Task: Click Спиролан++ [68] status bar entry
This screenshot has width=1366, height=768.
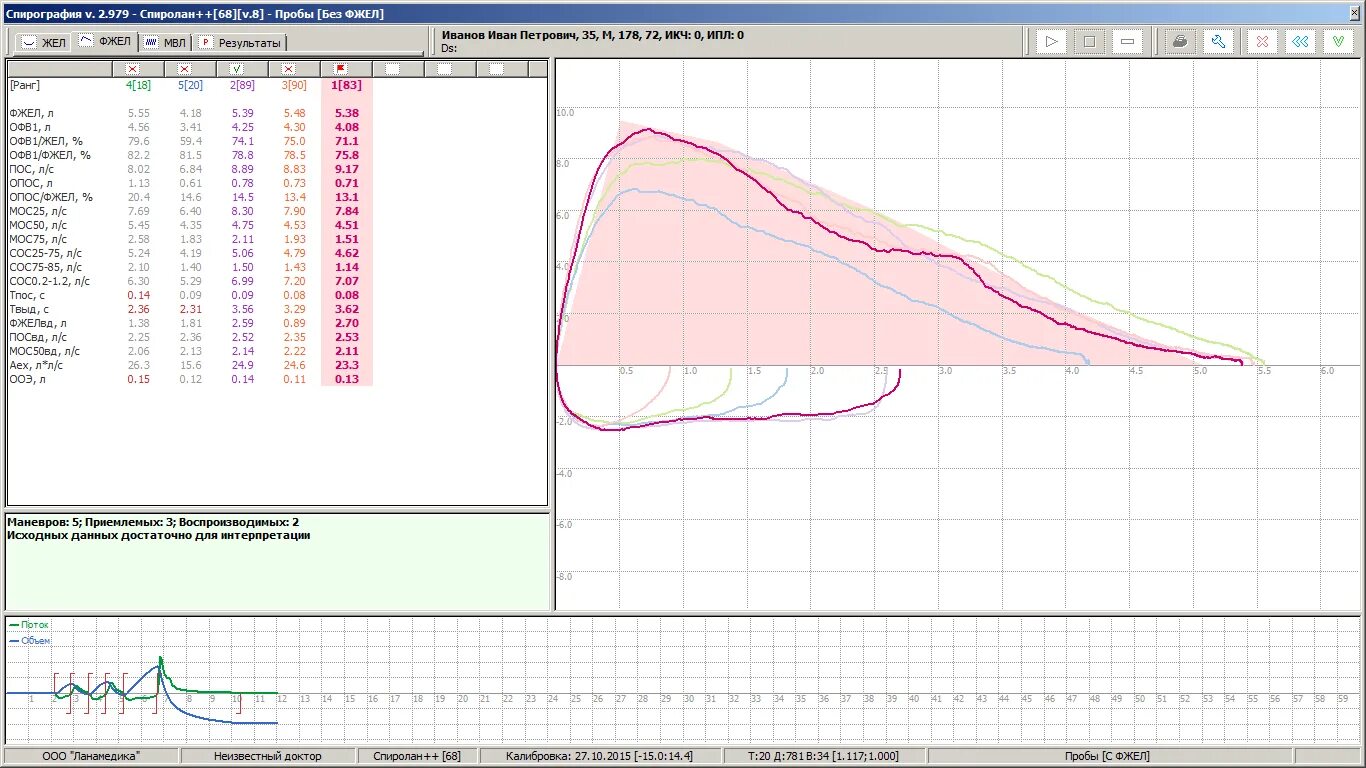Action: 417,756
